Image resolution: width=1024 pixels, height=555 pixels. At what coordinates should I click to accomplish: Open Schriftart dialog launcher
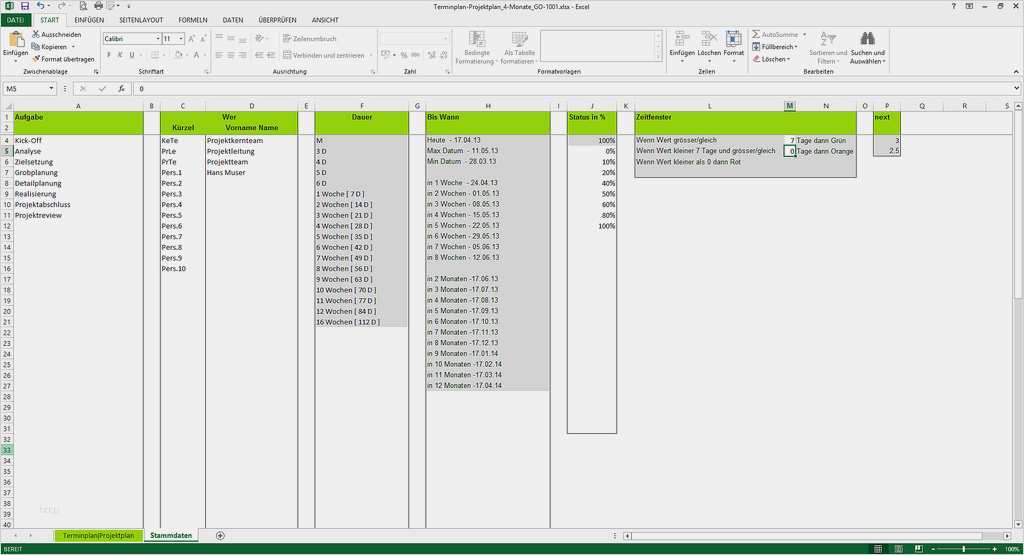click(x=207, y=72)
